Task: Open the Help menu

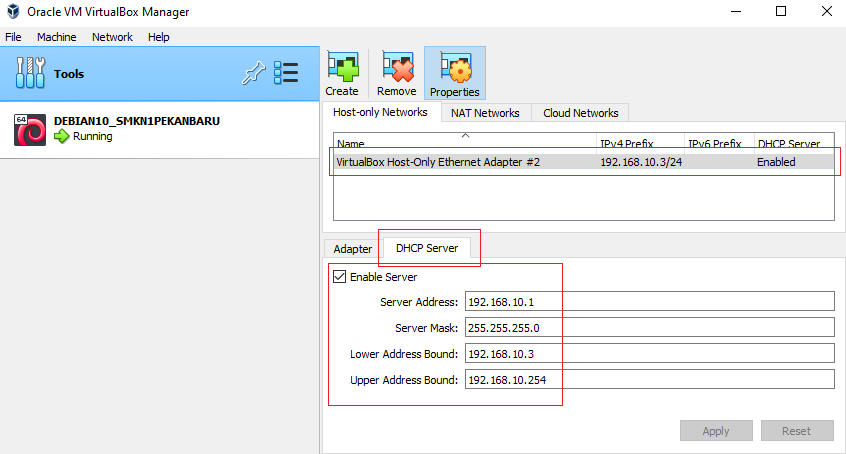Action: point(159,37)
